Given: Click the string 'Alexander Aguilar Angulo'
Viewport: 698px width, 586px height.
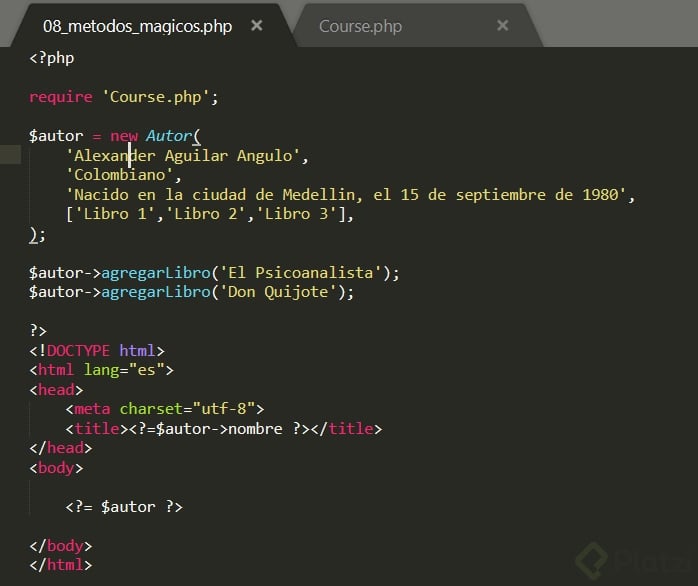Looking at the screenshot, I should point(183,156).
